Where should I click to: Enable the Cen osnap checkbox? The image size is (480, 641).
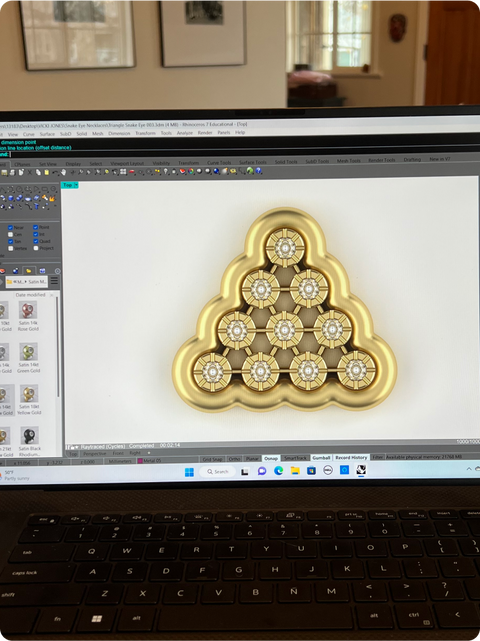tap(10, 235)
